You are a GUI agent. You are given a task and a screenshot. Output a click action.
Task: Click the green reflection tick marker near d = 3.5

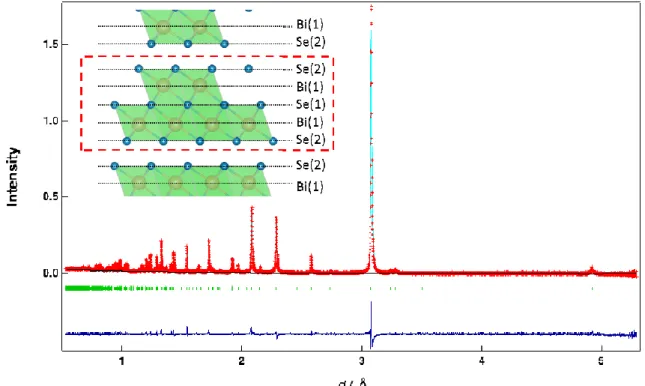[x=422, y=288]
